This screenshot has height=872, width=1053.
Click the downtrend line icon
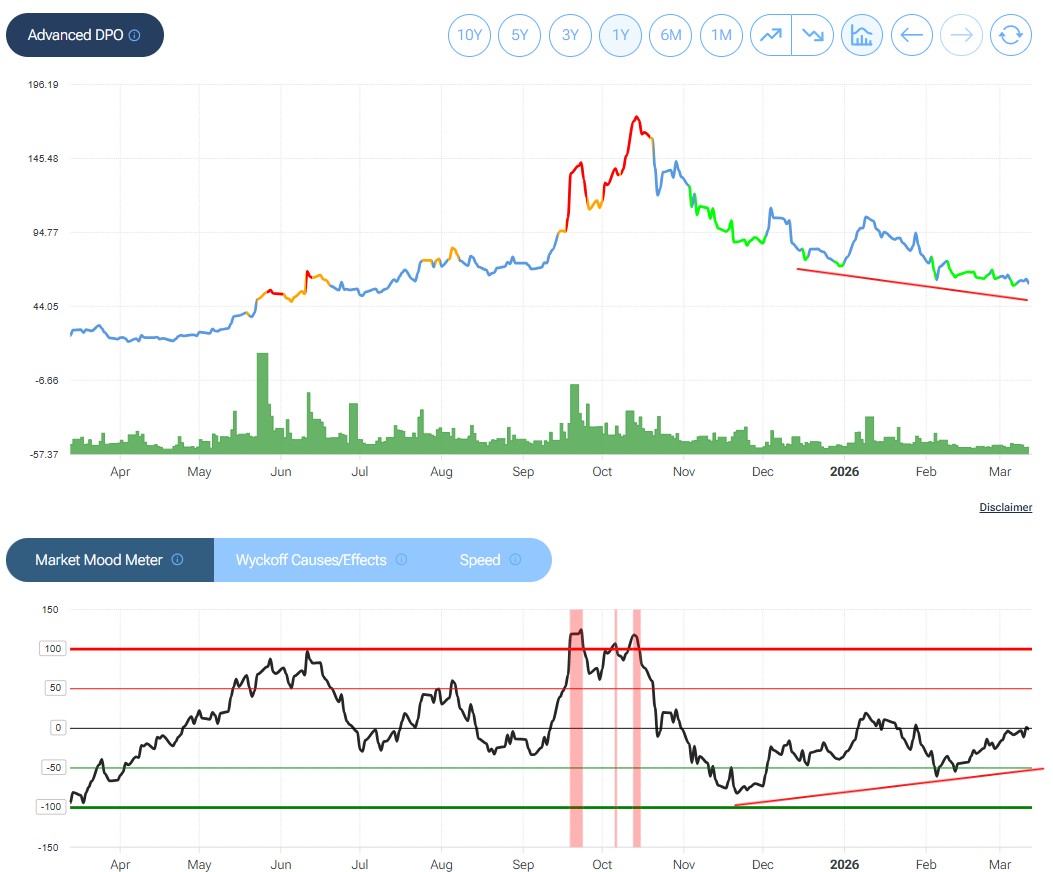click(x=812, y=35)
